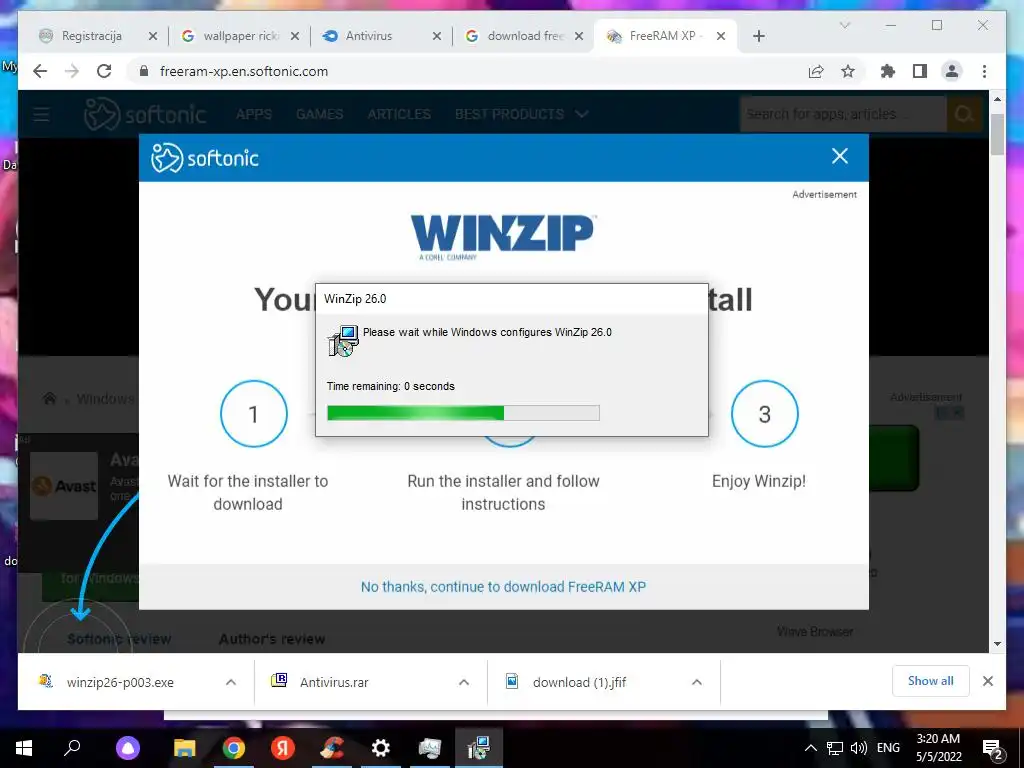This screenshot has height=768, width=1024.
Task: Open the notification center icon
Action: tap(992, 748)
